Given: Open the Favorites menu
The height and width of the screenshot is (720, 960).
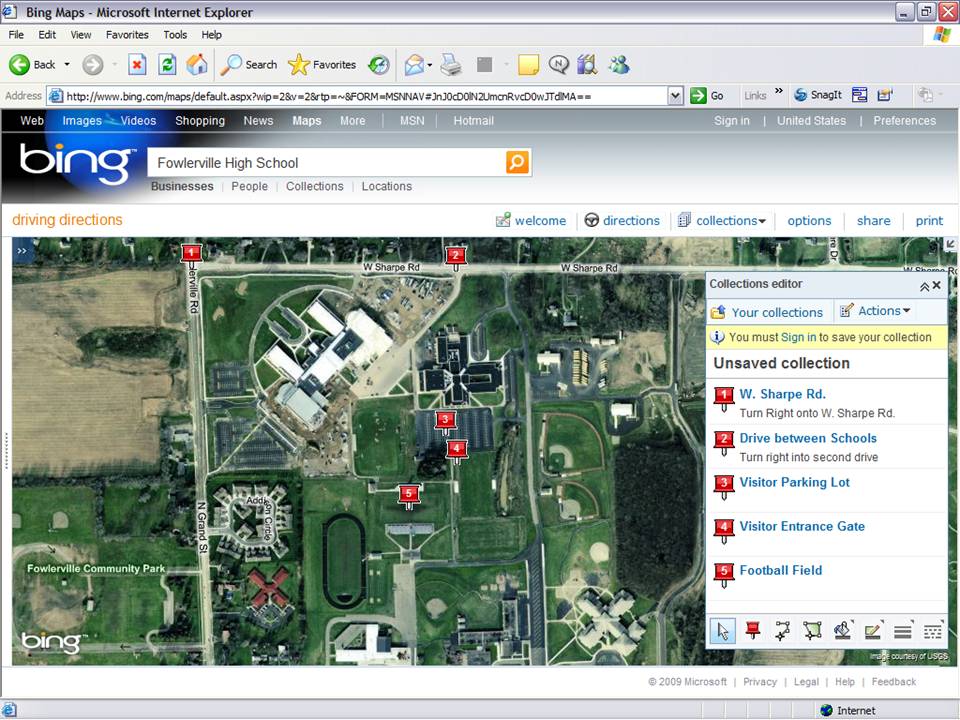Looking at the screenshot, I should pyautogui.click(x=127, y=35).
